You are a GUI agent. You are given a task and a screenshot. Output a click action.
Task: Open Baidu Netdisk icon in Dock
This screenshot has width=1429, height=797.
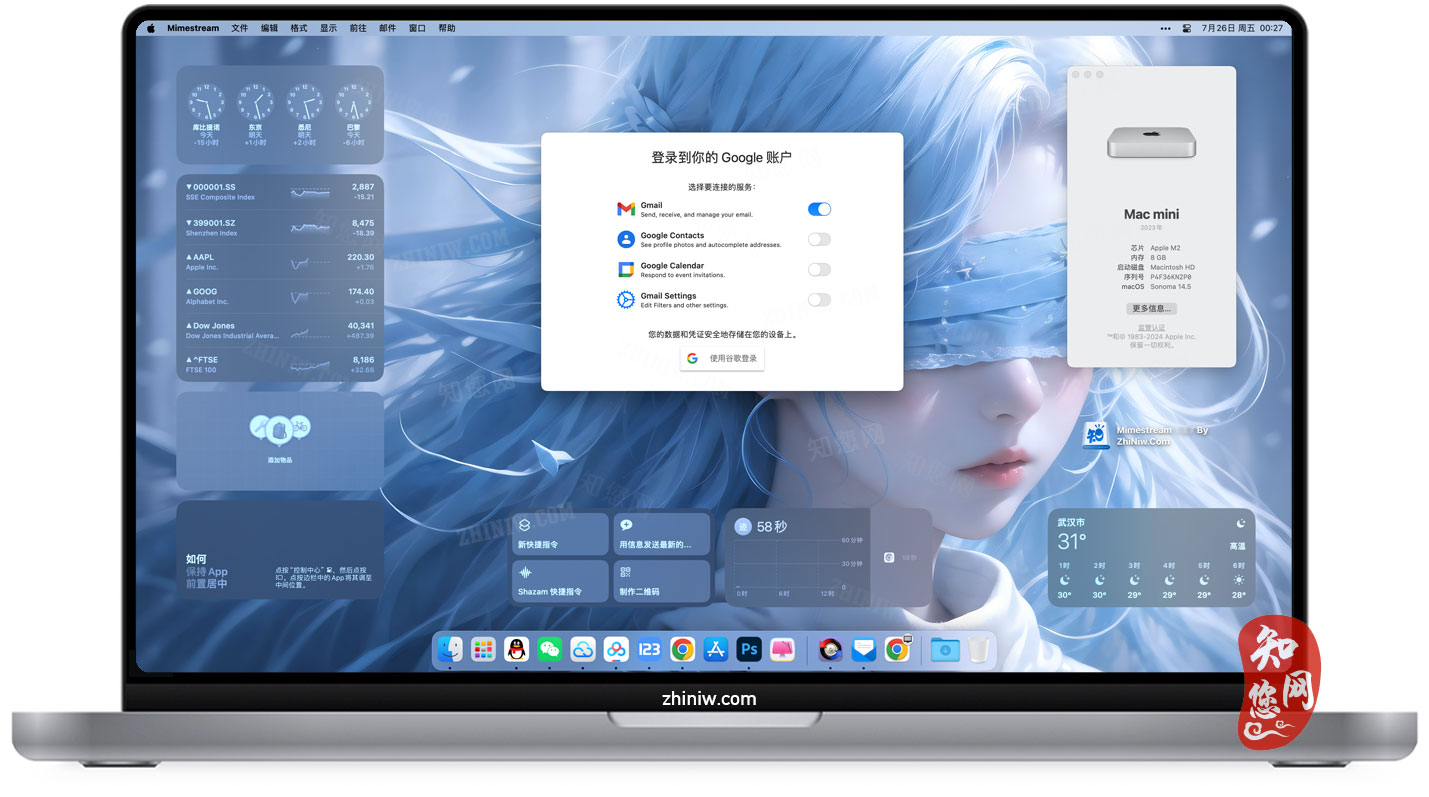click(x=616, y=649)
